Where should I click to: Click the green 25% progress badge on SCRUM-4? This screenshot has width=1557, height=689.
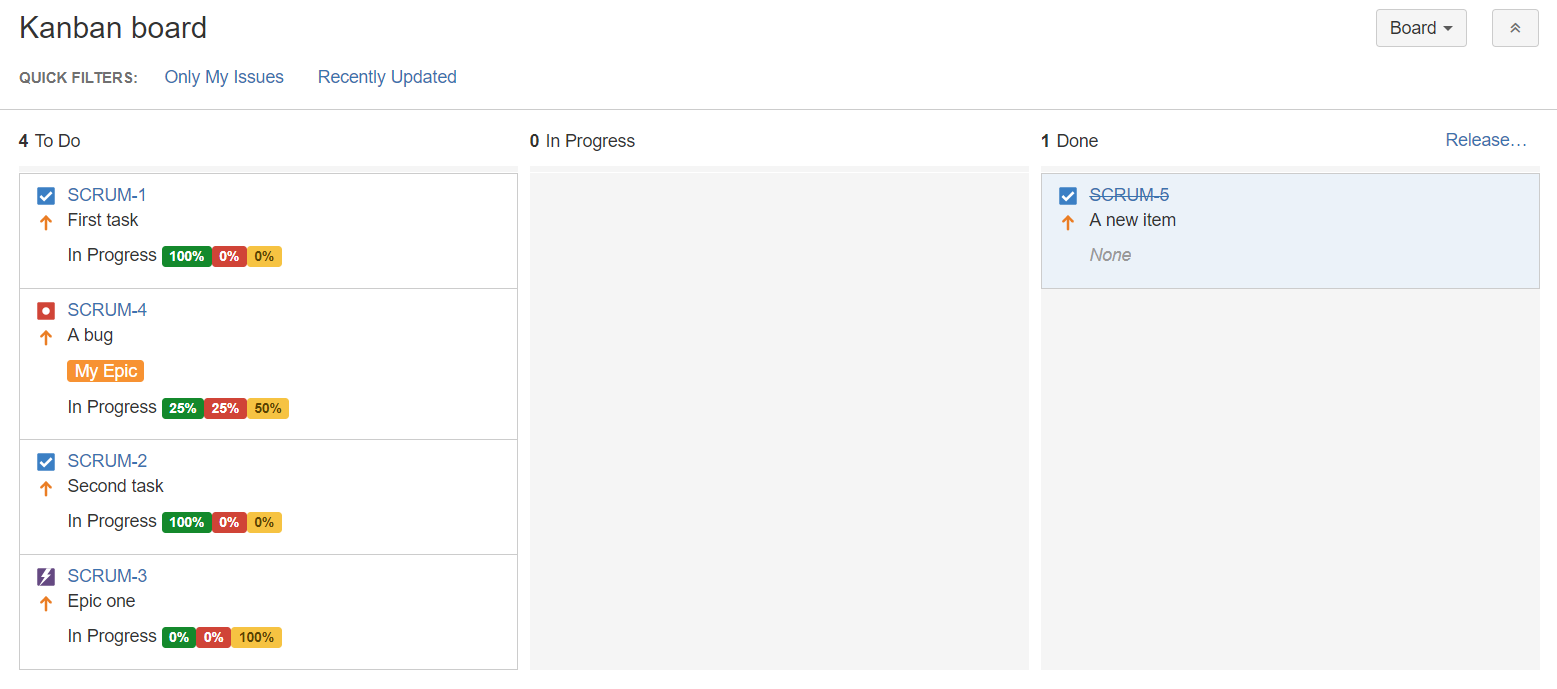click(183, 408)
